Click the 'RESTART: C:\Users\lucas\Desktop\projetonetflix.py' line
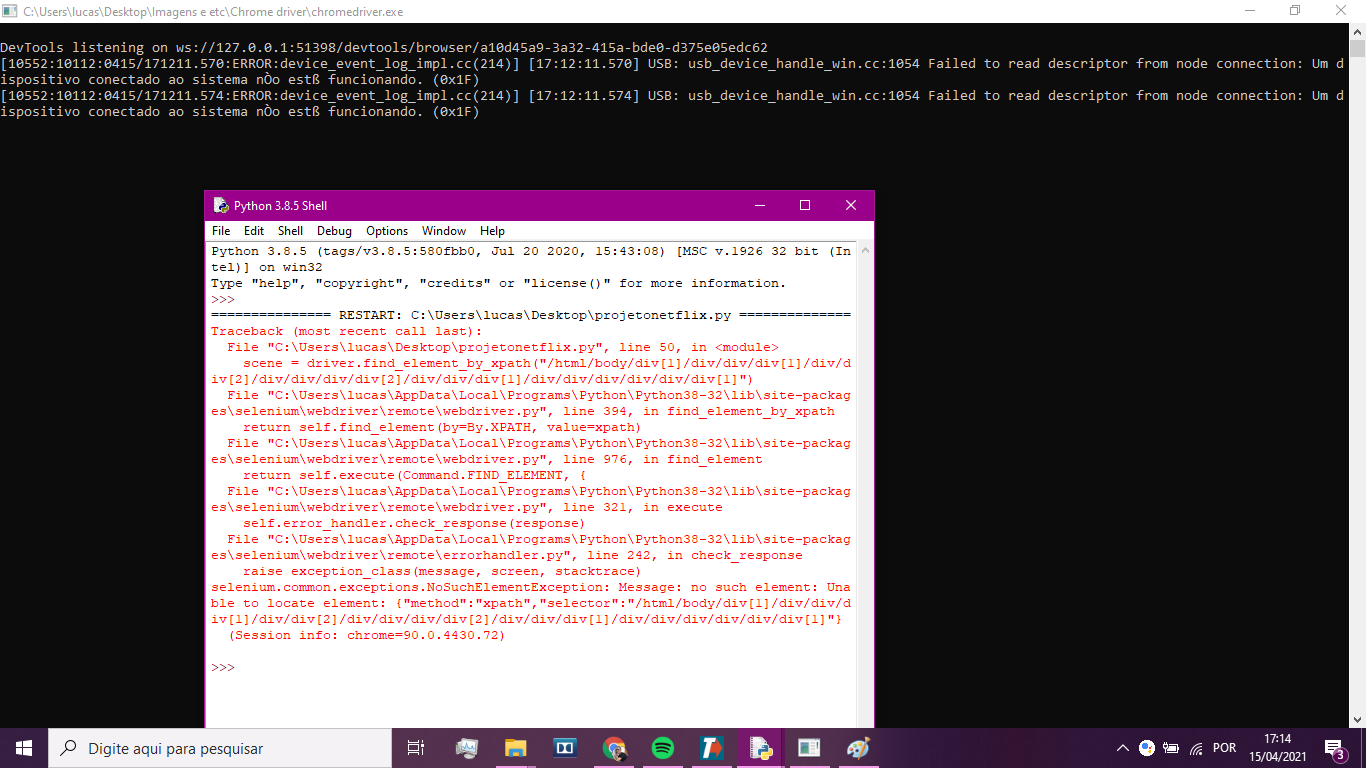The width and height of the screenshot is (1367, 768). pos(531,315)
